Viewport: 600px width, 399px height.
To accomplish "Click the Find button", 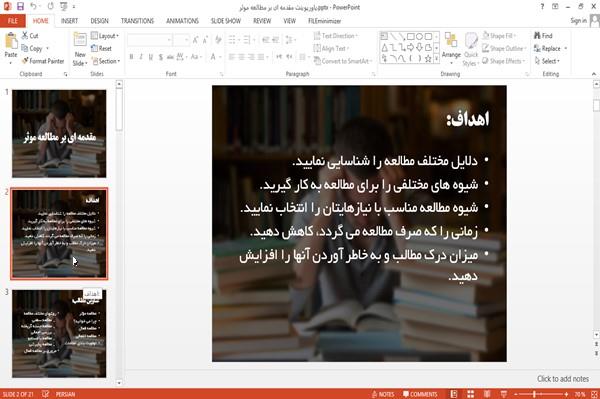I will pos(543,36).
